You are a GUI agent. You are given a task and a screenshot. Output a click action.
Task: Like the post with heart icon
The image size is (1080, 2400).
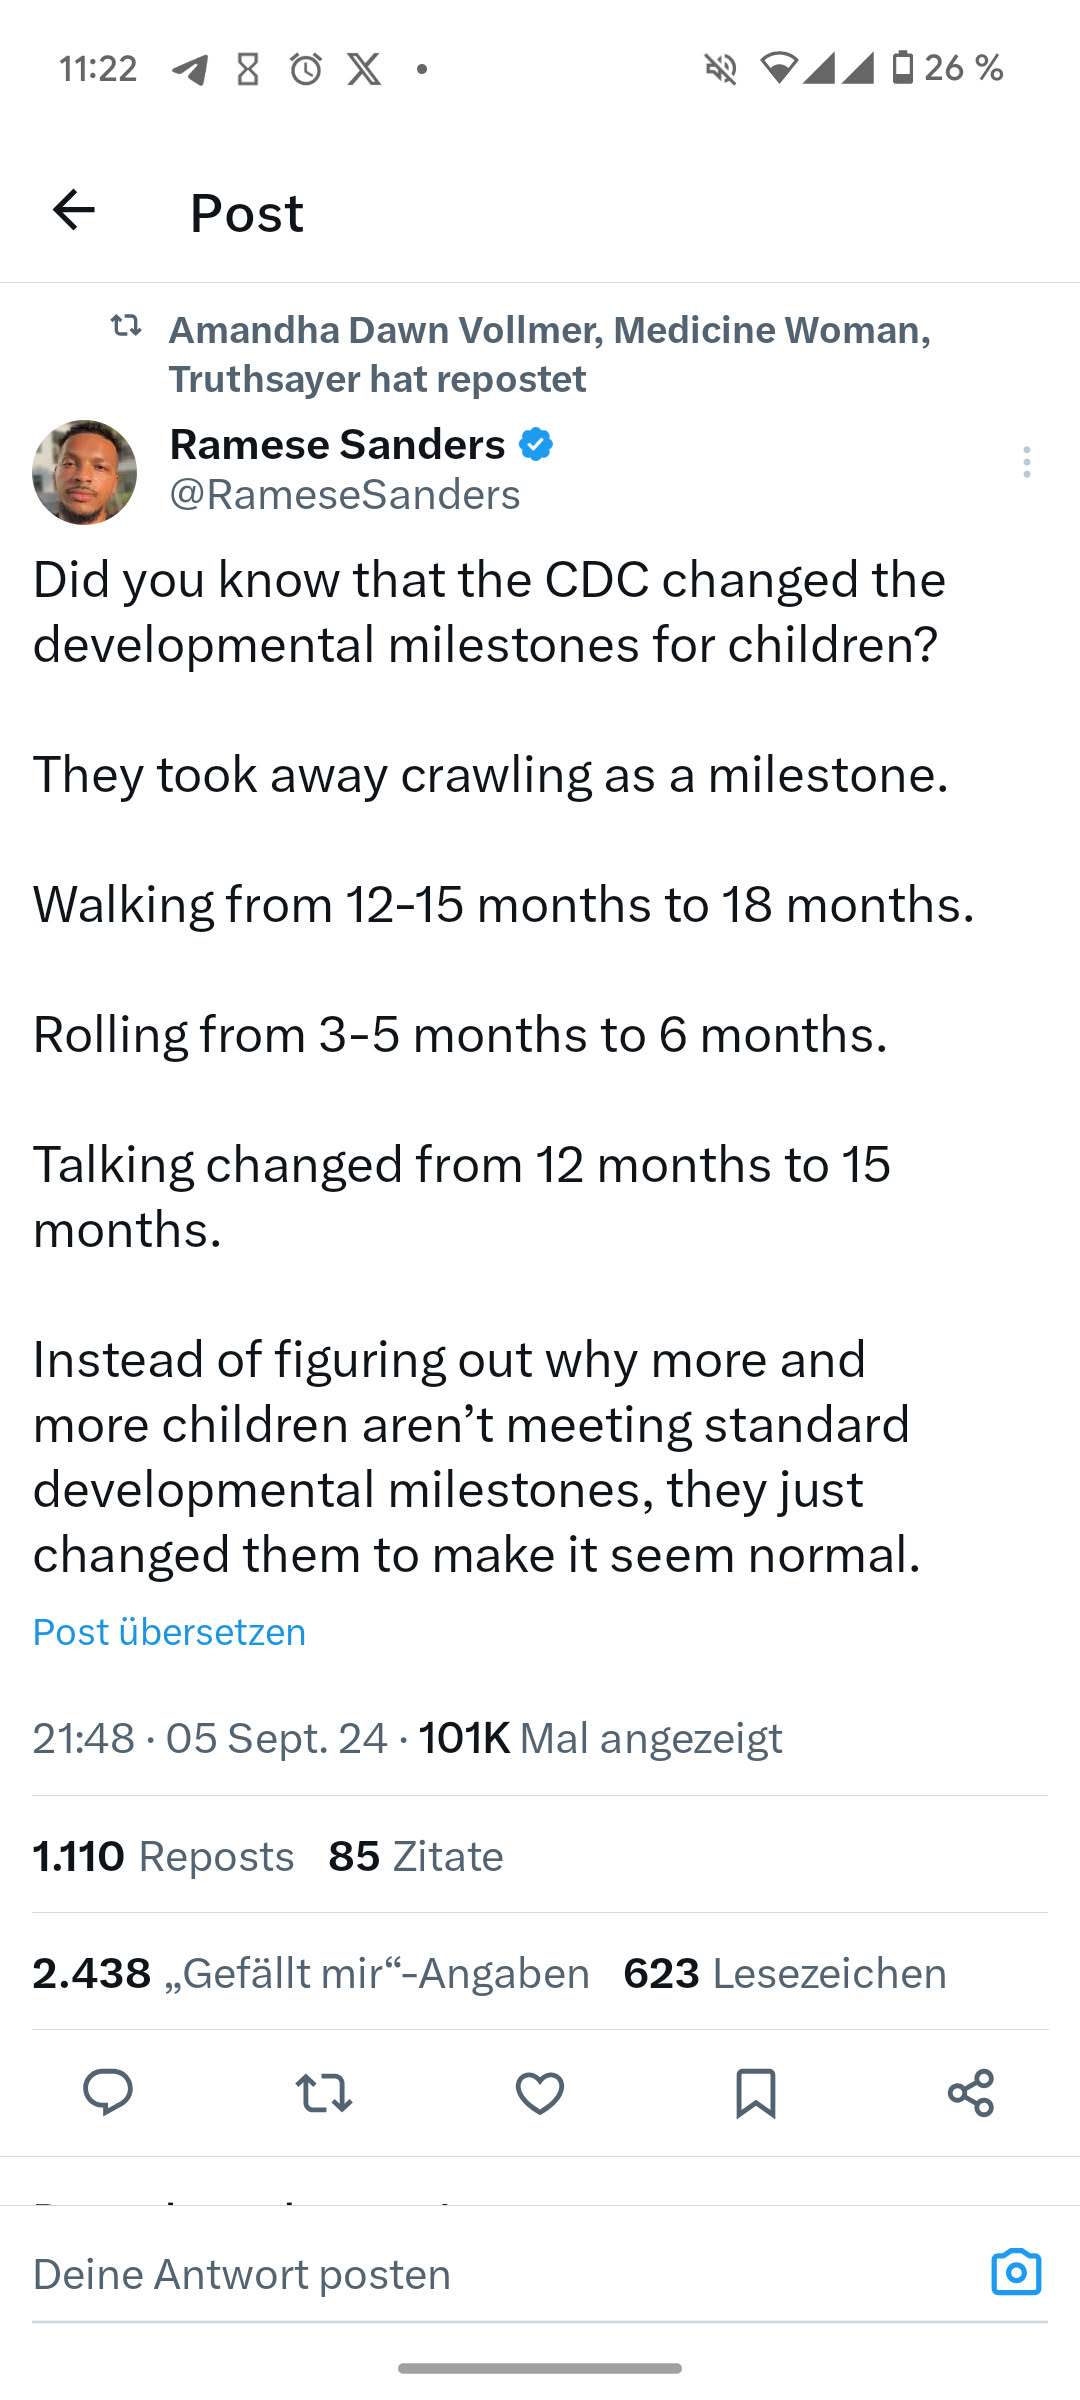pos(540,2092)
